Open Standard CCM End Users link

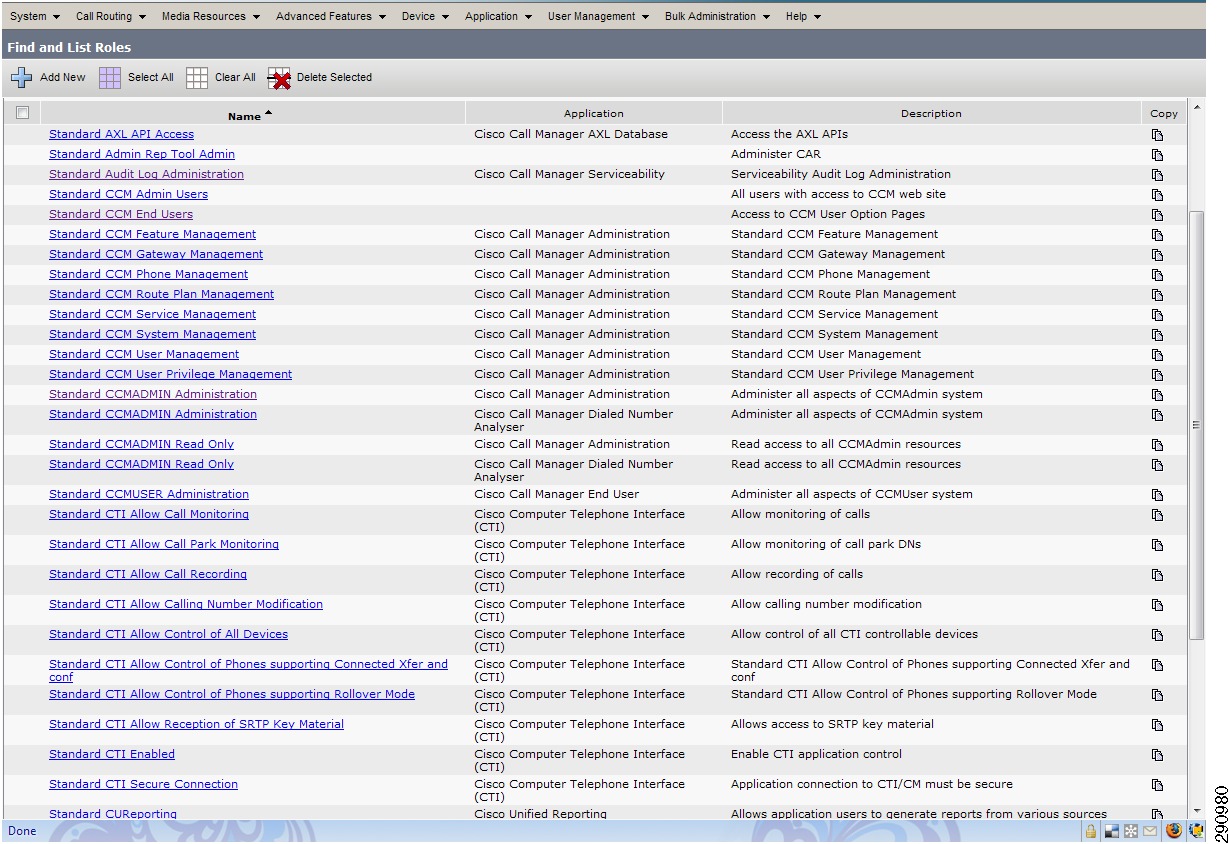[121, 214]
